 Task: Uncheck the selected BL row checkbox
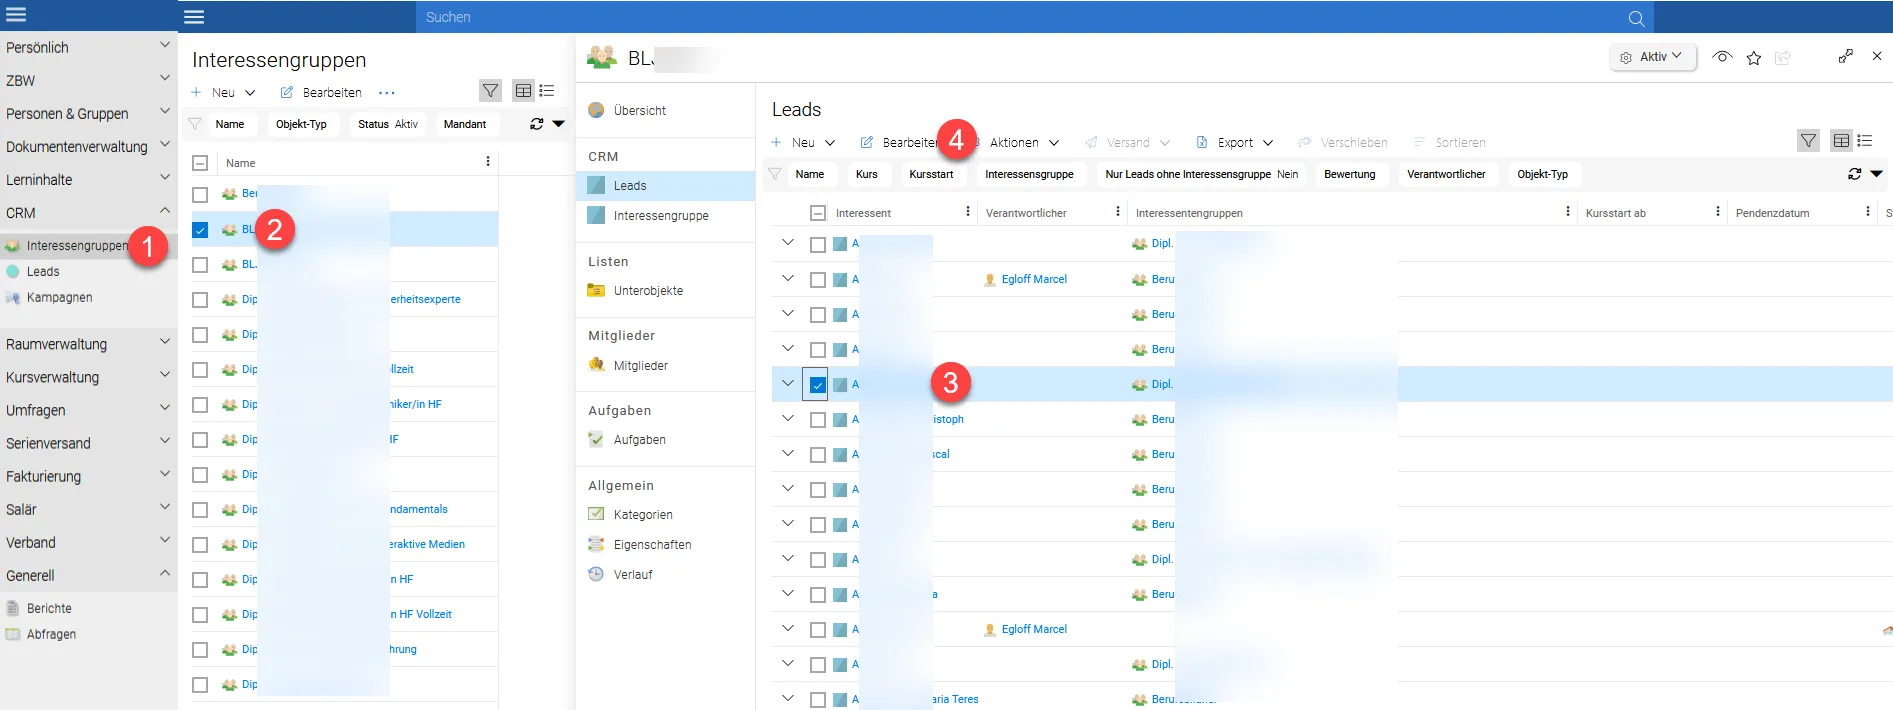pyautogui.click(x=200, y=230)
